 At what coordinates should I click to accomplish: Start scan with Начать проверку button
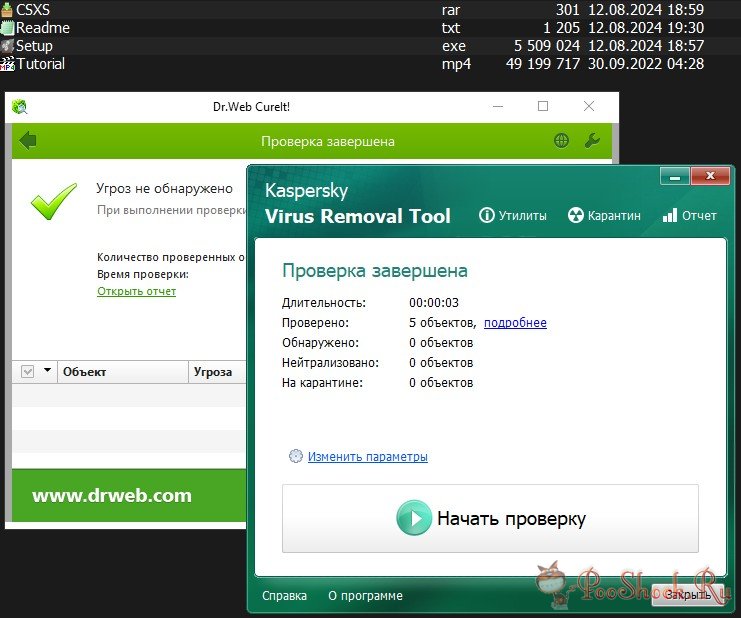pyautogui.click(x=490, y=518)
